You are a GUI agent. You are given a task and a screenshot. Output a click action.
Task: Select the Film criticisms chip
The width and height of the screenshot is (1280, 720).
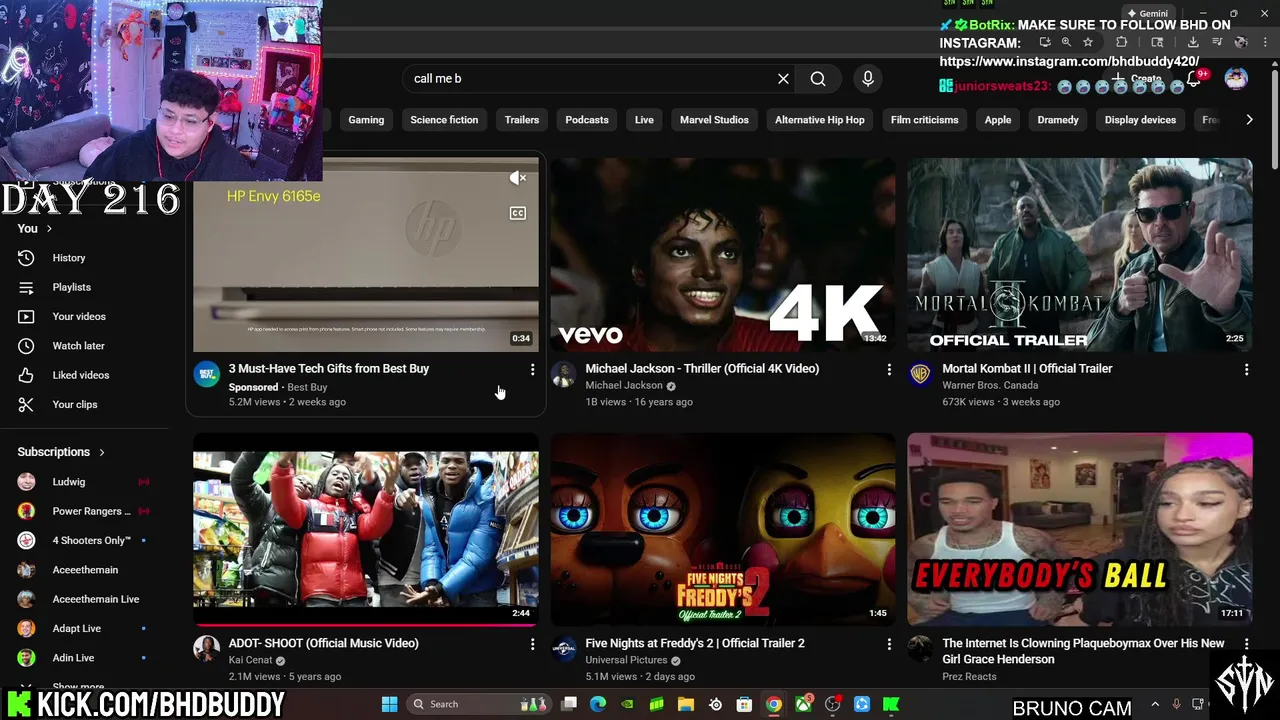click(x=925, y=120)
